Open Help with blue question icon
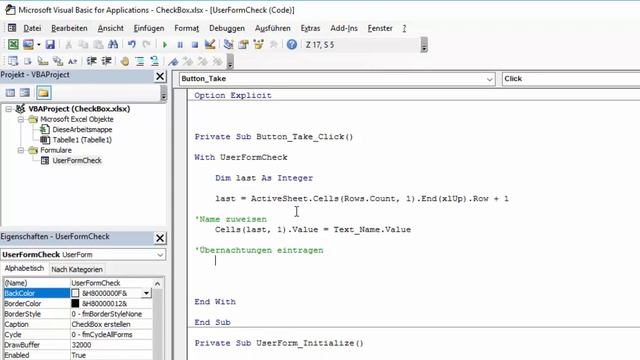Image resolution: width=640 pixels, height=360 pixels. pyautogui.click(x=291, y=44)
